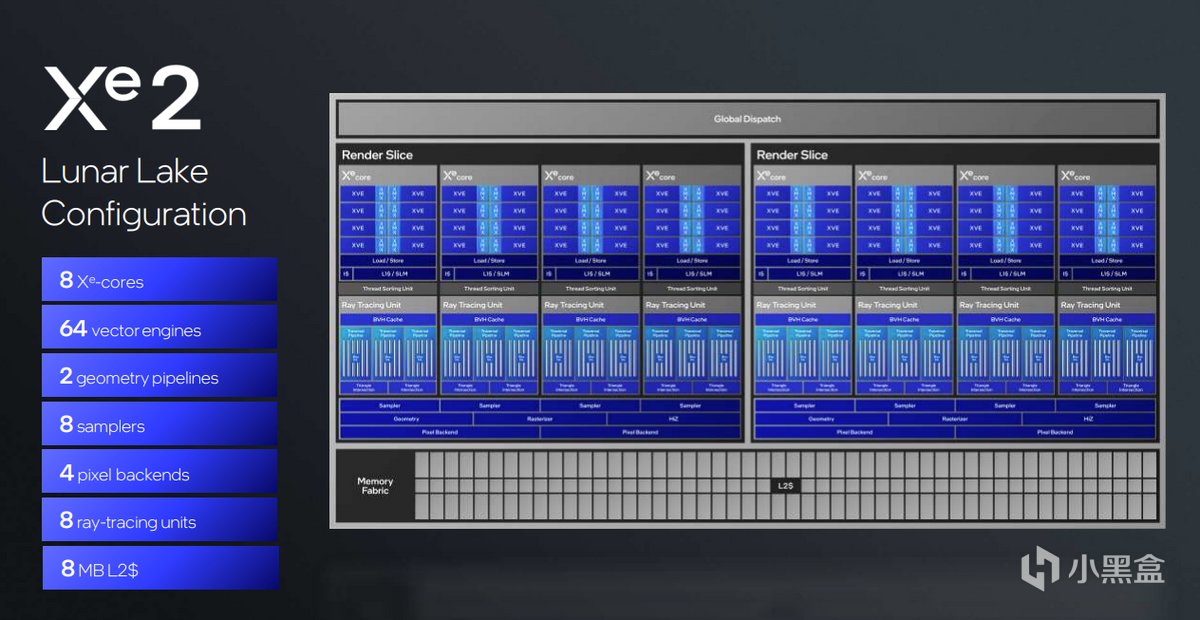Select the "Lunar Lake Configuration" title text

(143, 192)
